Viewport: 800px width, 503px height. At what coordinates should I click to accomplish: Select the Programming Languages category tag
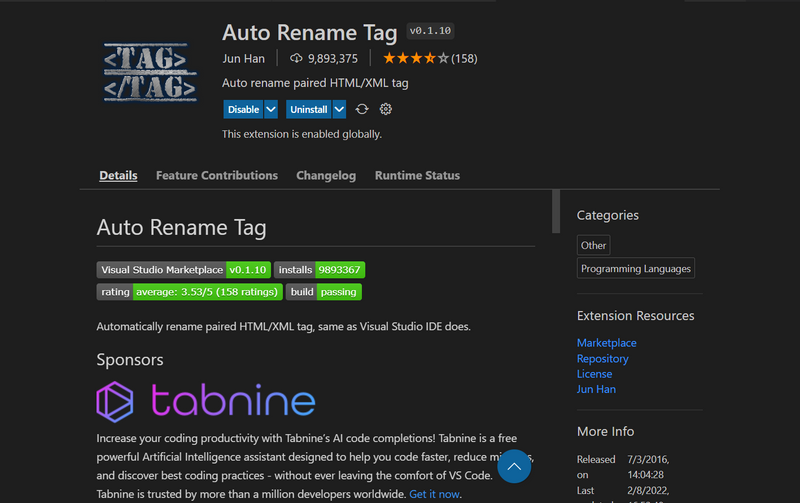click(636, 268)
